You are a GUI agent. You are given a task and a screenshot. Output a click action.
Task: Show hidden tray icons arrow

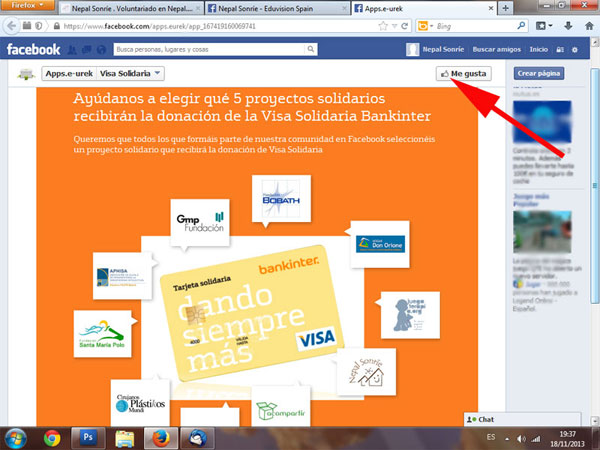pos(507,439)
